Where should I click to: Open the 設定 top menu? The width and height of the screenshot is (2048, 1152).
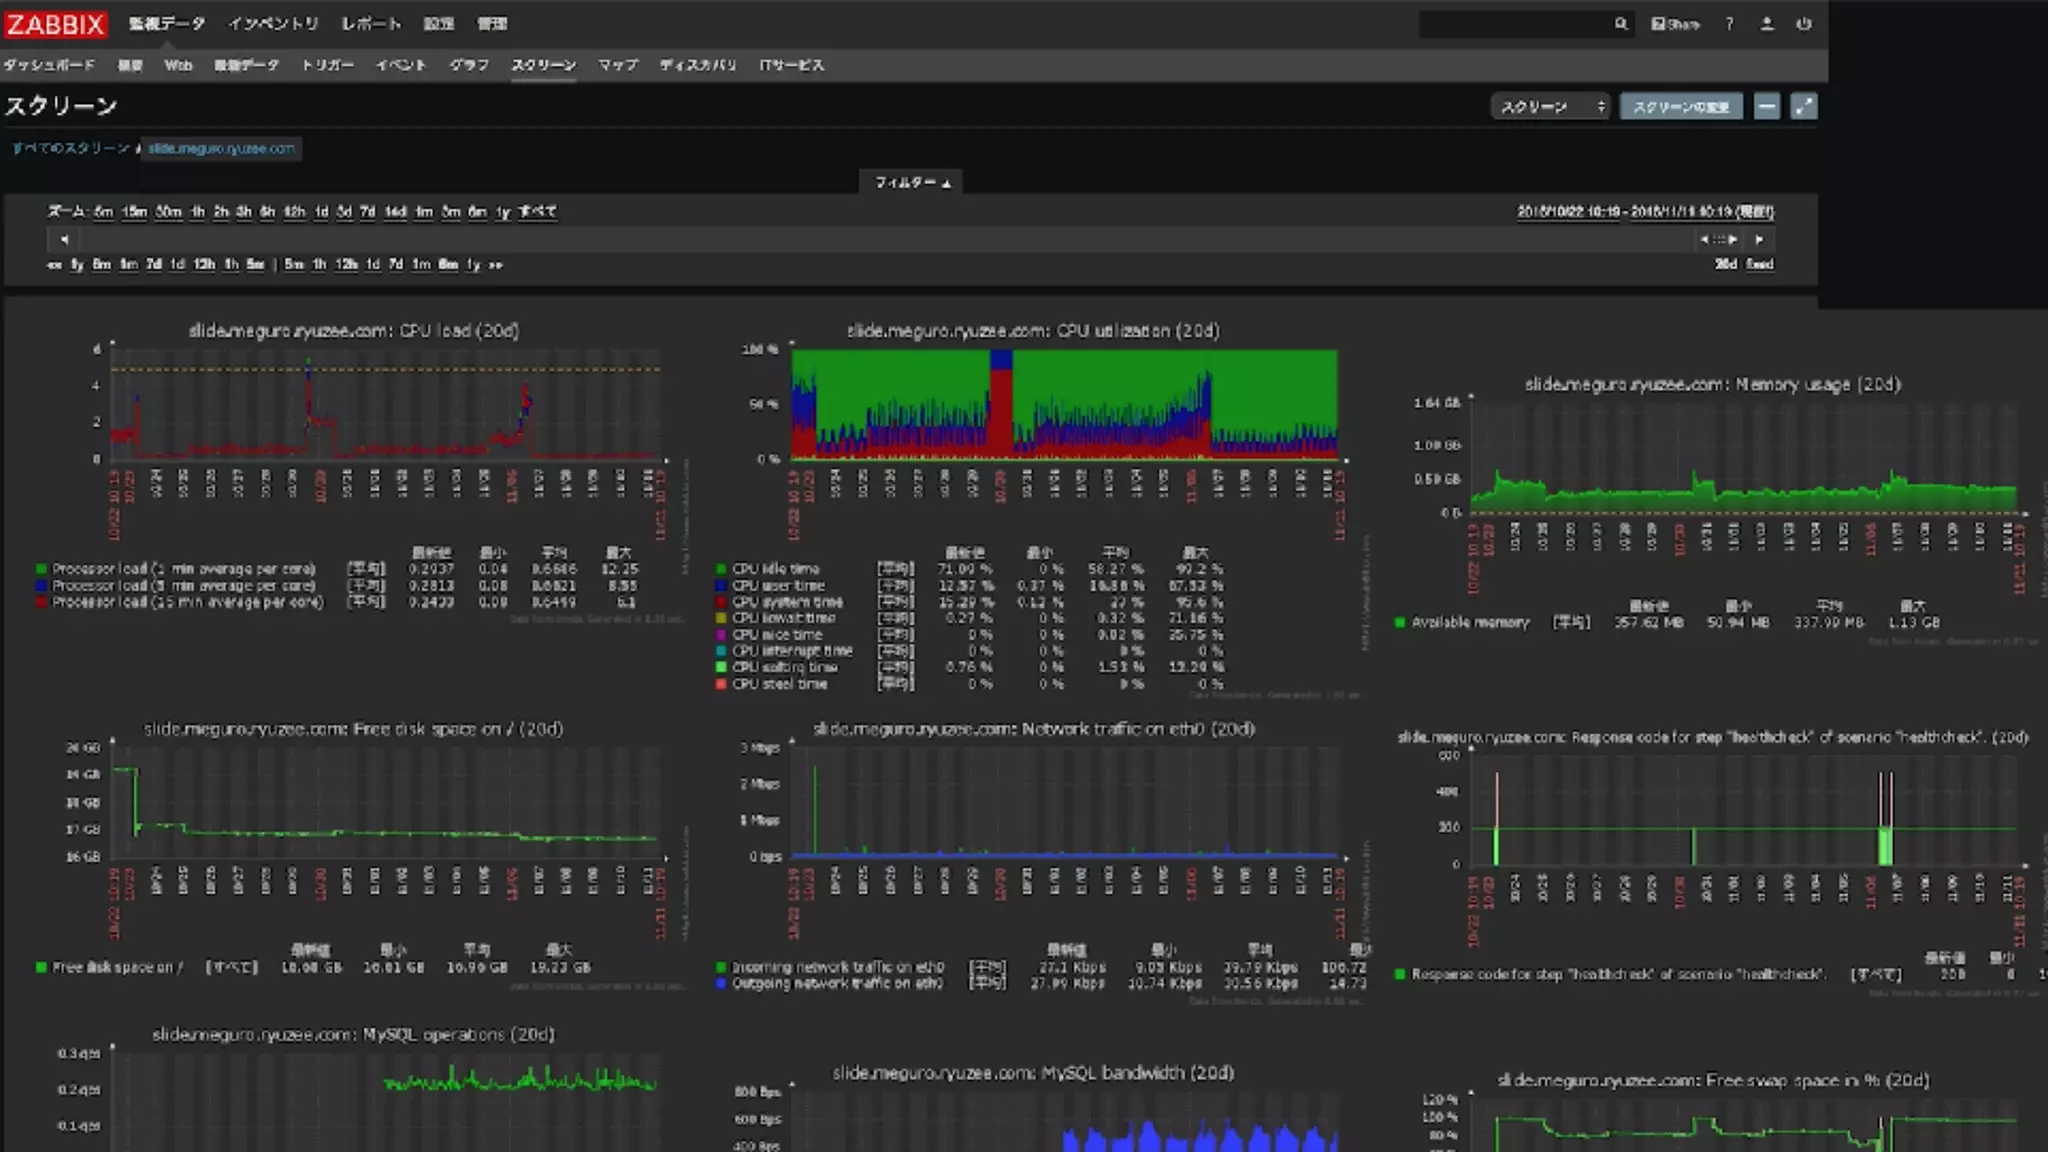(438, 24)
